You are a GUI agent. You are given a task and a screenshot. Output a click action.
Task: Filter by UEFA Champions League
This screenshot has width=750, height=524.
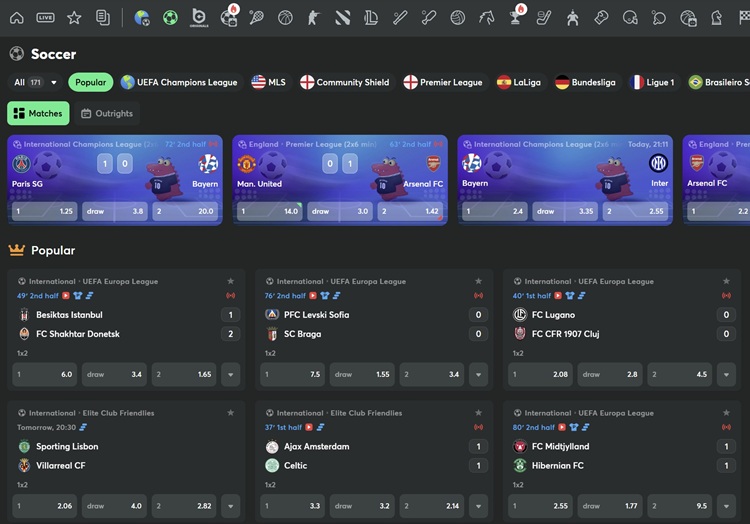179,82
